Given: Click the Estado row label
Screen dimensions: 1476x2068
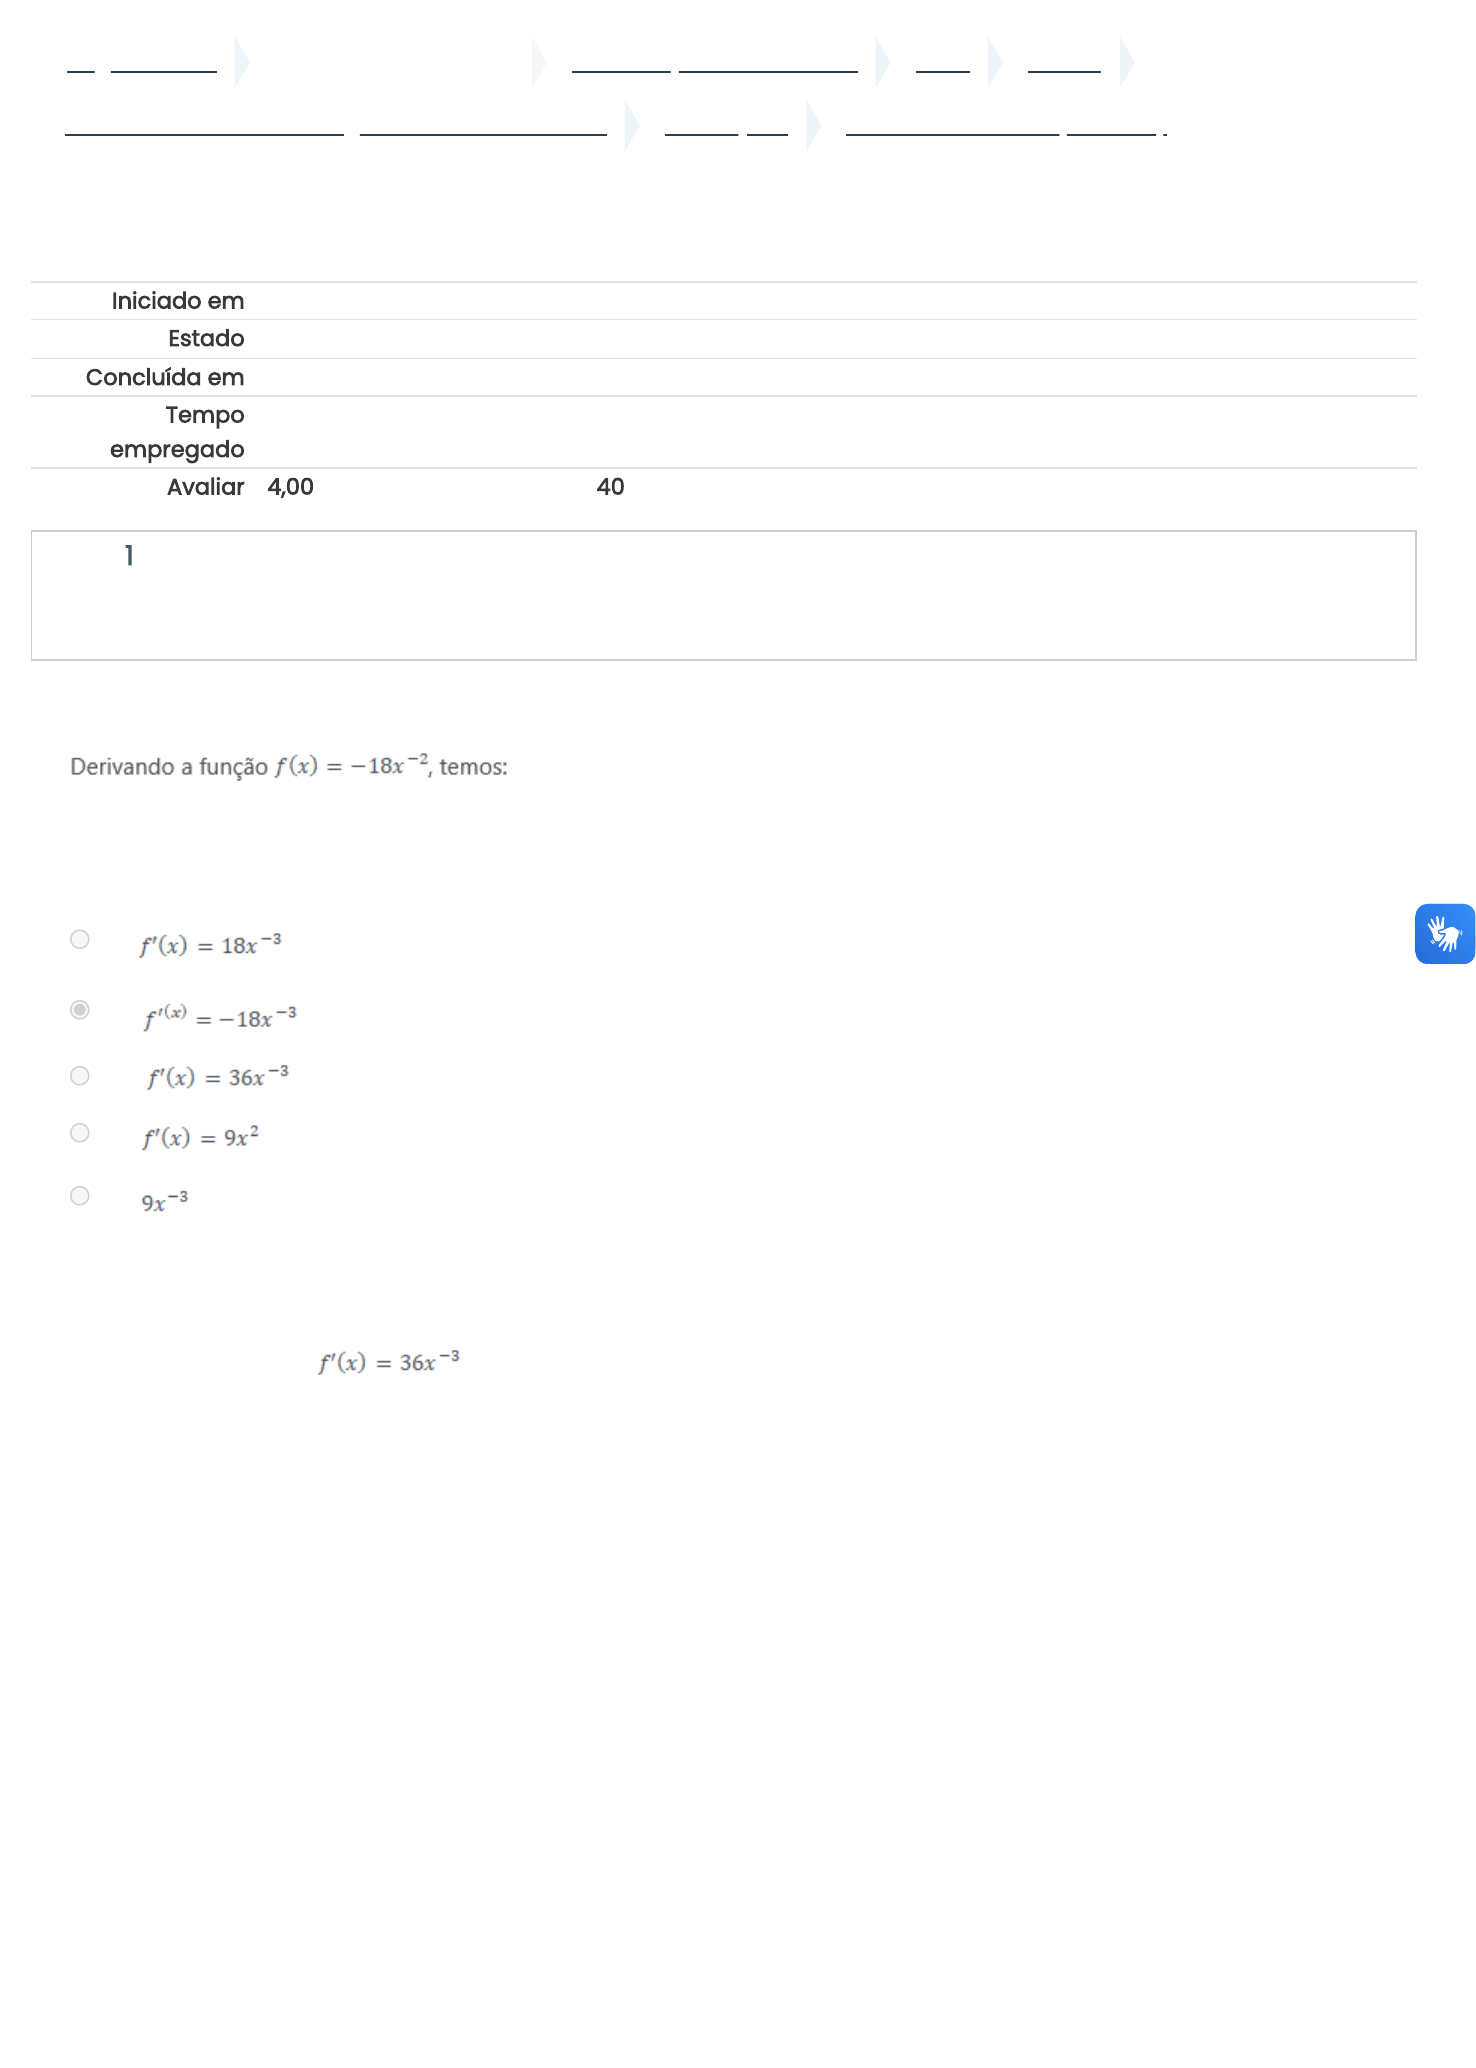Looking at the screenshot, I should [x=206, y=339].
